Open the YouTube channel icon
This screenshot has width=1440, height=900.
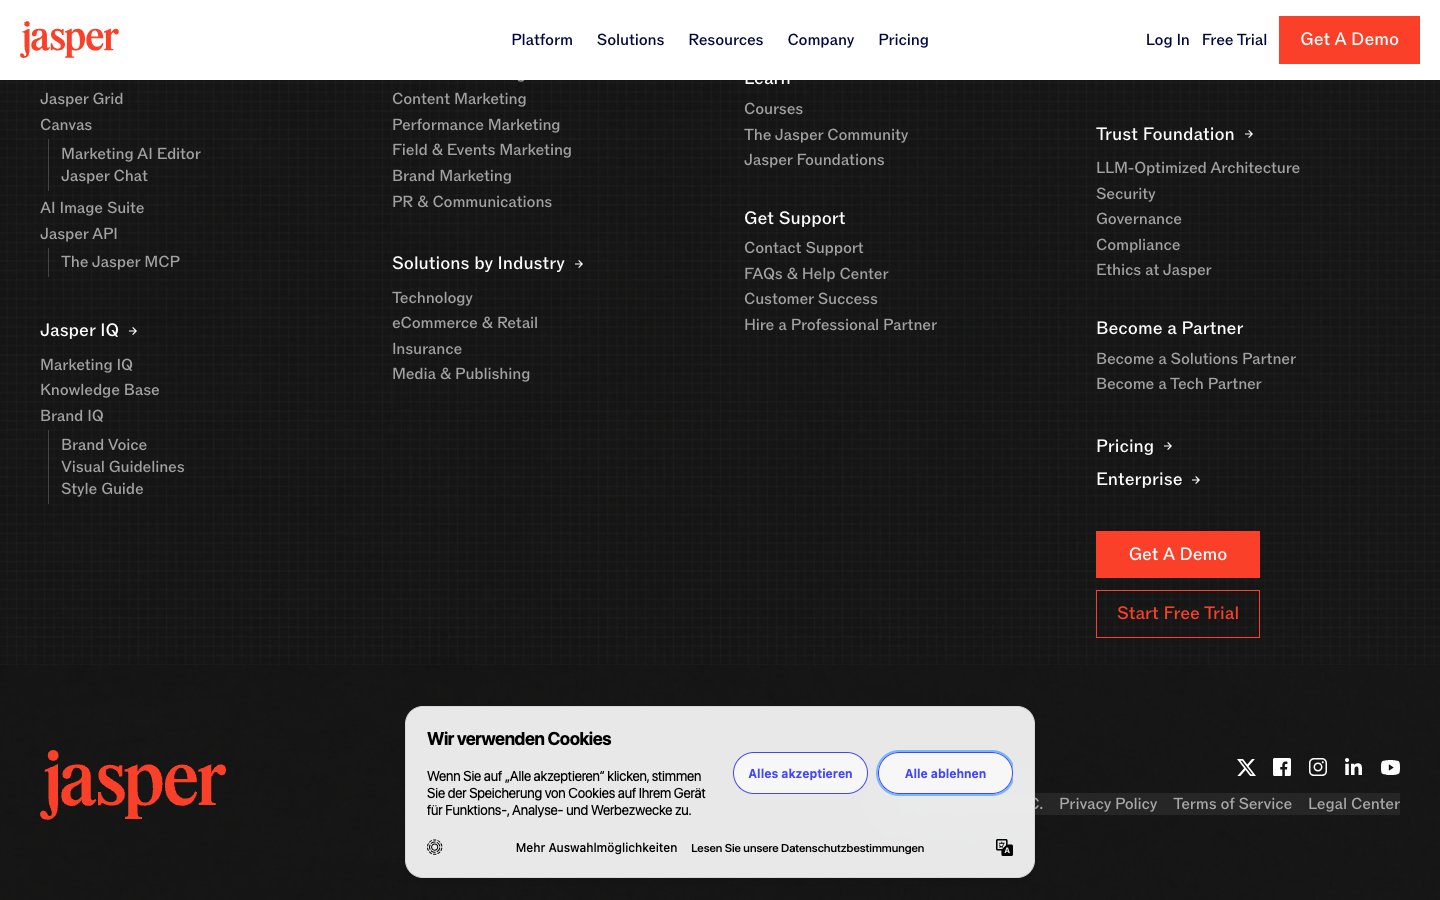pos(1390,767)
